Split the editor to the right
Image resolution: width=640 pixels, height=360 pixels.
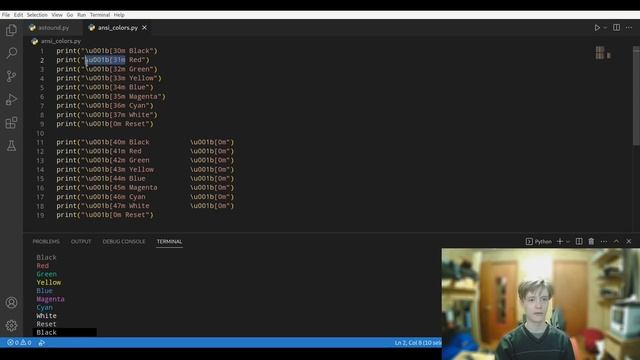click(616, 28)
